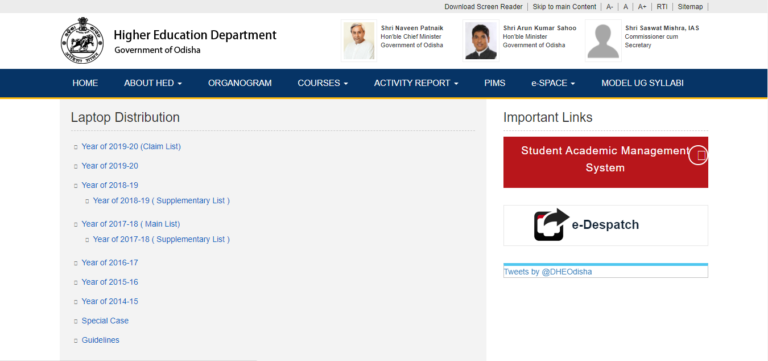
Task: Reset font size with A button
Action: (x=625, y=7)
